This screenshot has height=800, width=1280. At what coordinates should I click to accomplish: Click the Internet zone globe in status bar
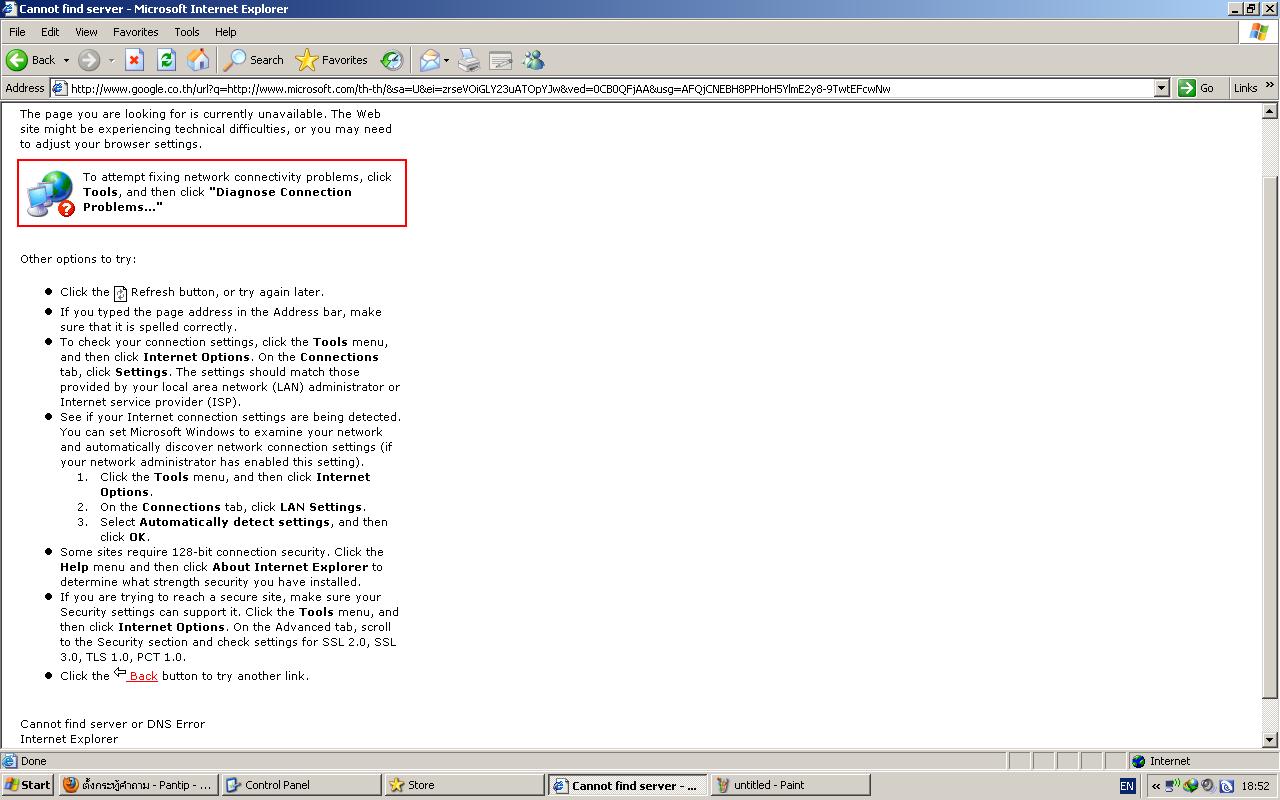tap(1138, 761)
